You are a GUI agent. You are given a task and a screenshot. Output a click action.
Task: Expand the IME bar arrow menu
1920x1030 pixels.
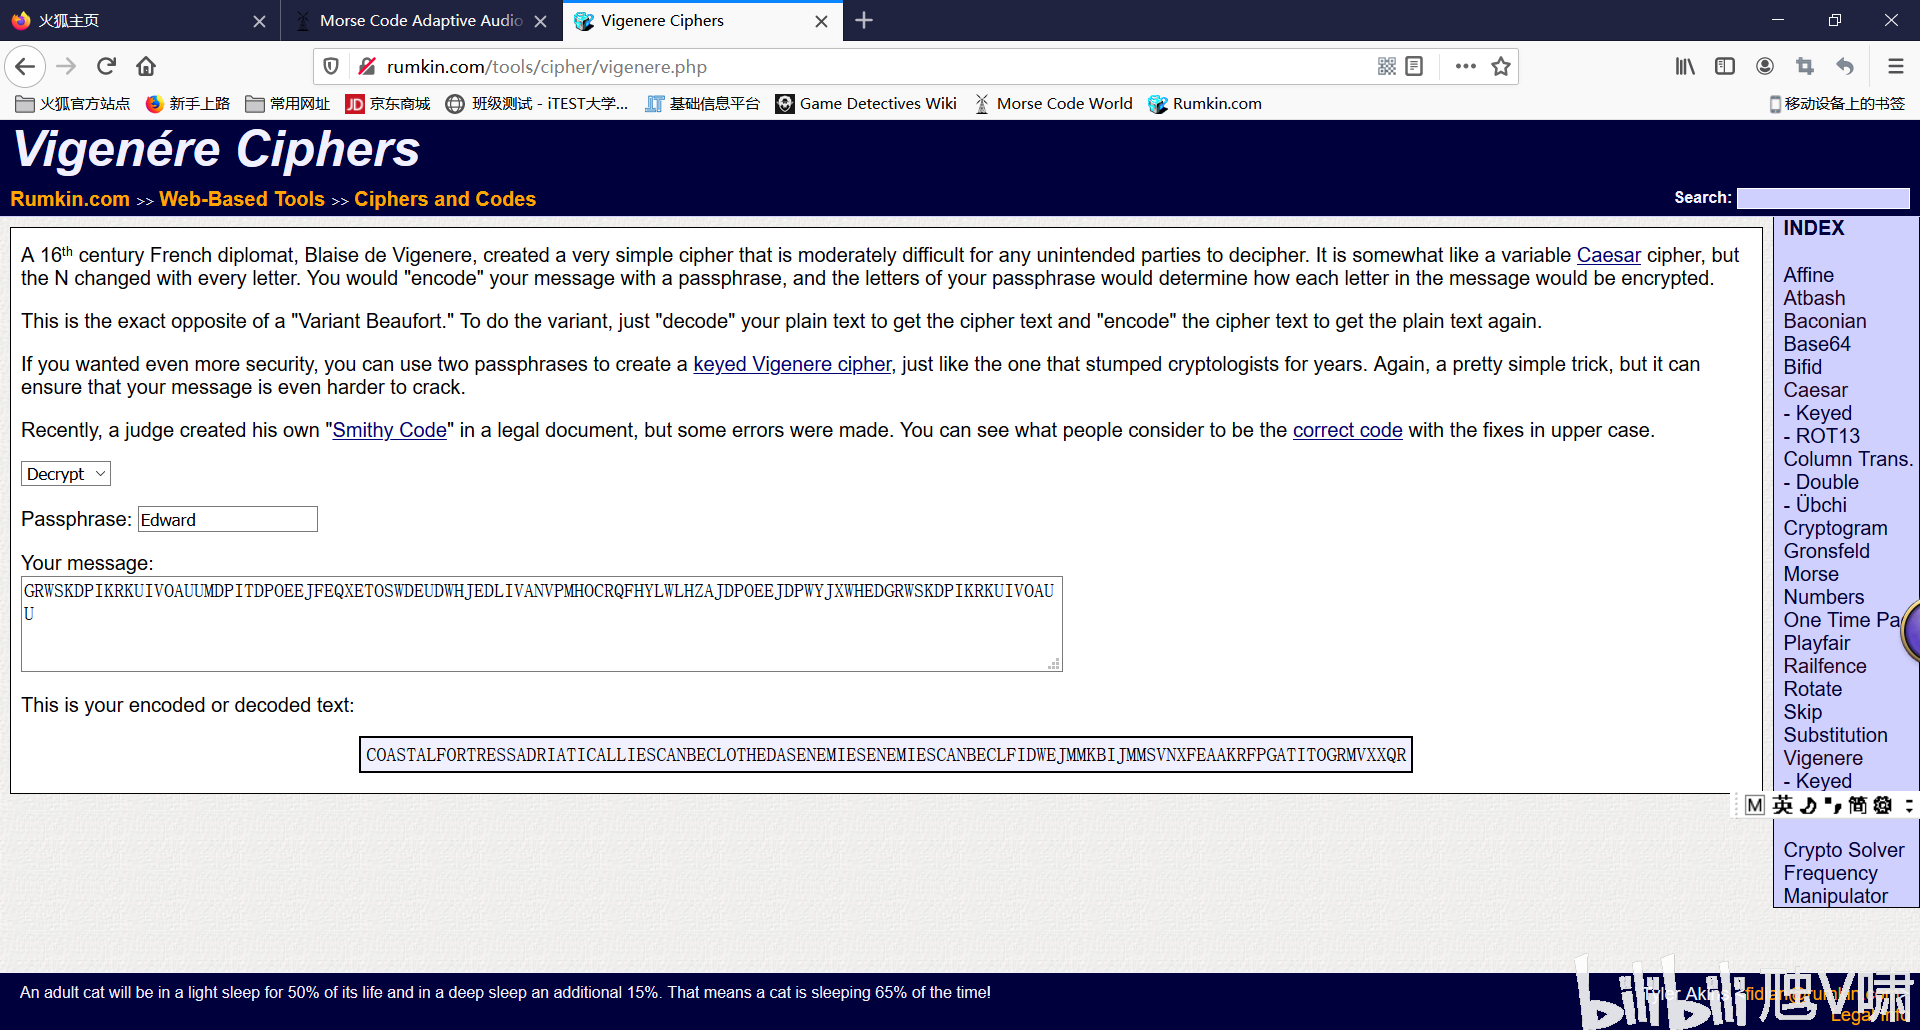tap(1909, 805)
